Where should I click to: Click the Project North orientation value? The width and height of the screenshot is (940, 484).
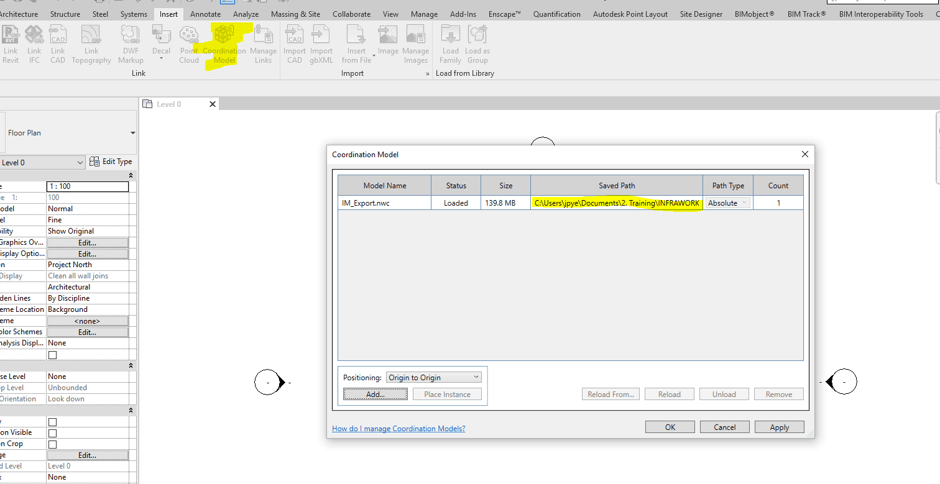point(88,264)
